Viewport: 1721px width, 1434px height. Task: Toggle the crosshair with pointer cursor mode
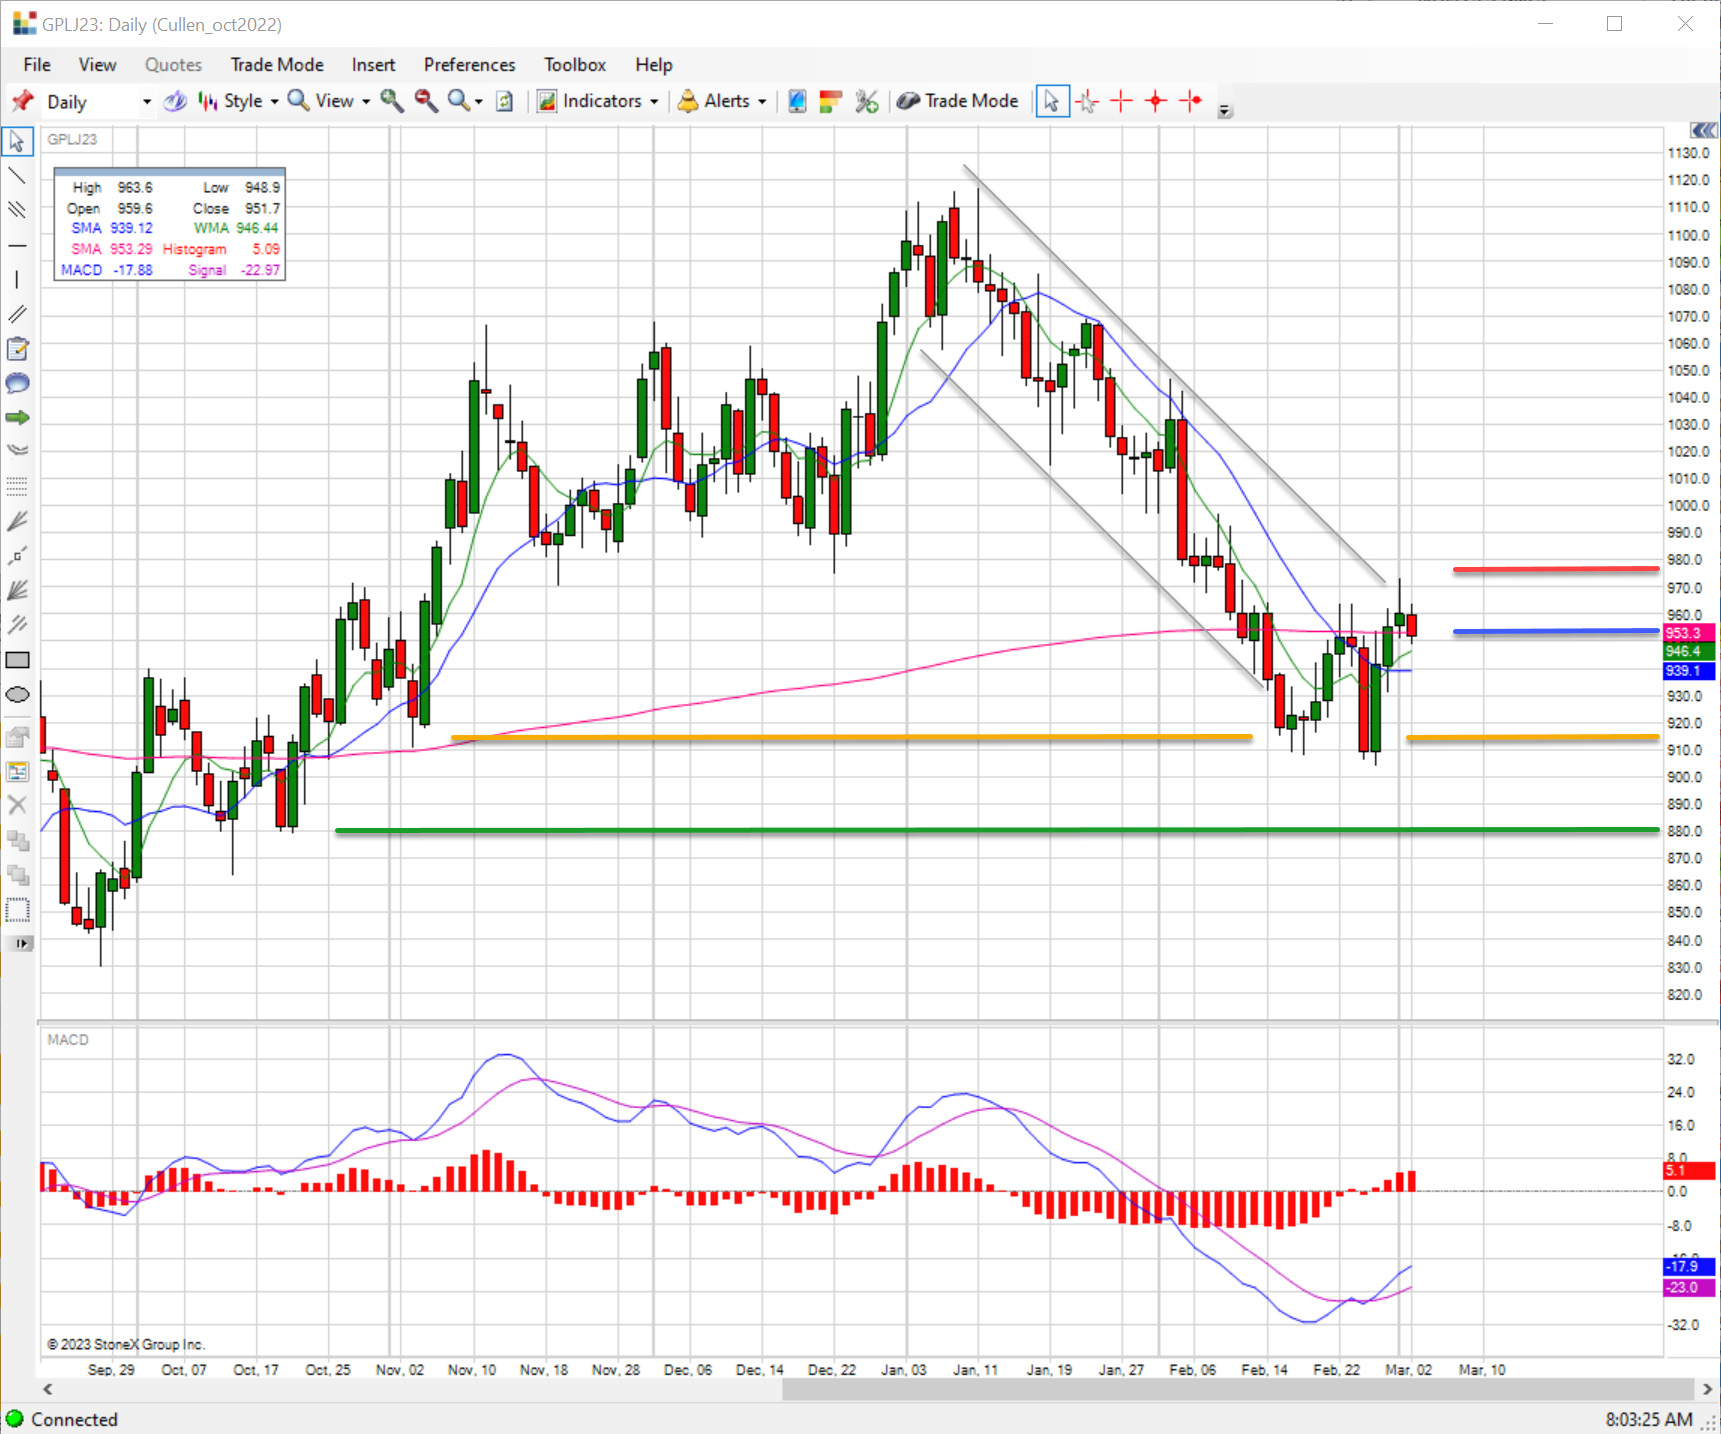pos(1087,101)
